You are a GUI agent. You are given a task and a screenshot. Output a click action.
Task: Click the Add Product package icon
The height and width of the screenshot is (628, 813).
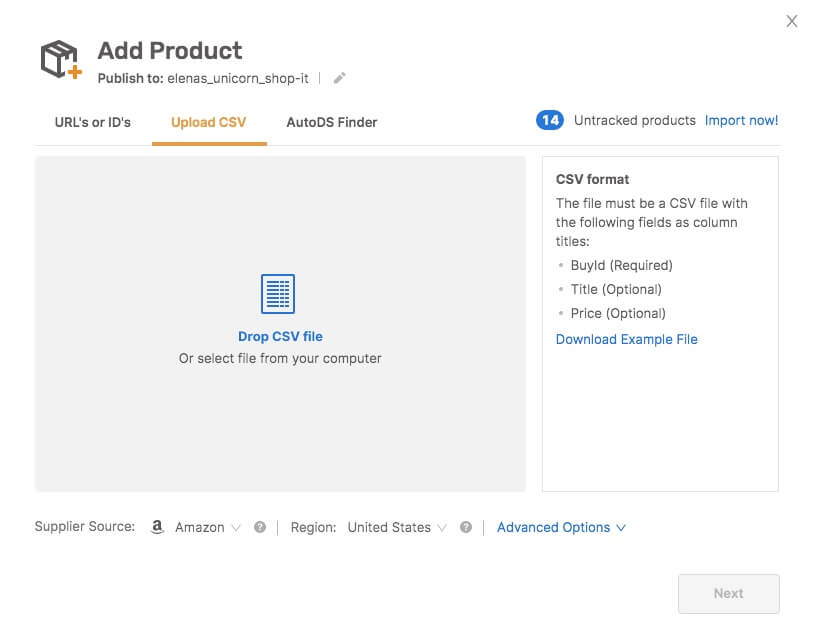point(59,59)
